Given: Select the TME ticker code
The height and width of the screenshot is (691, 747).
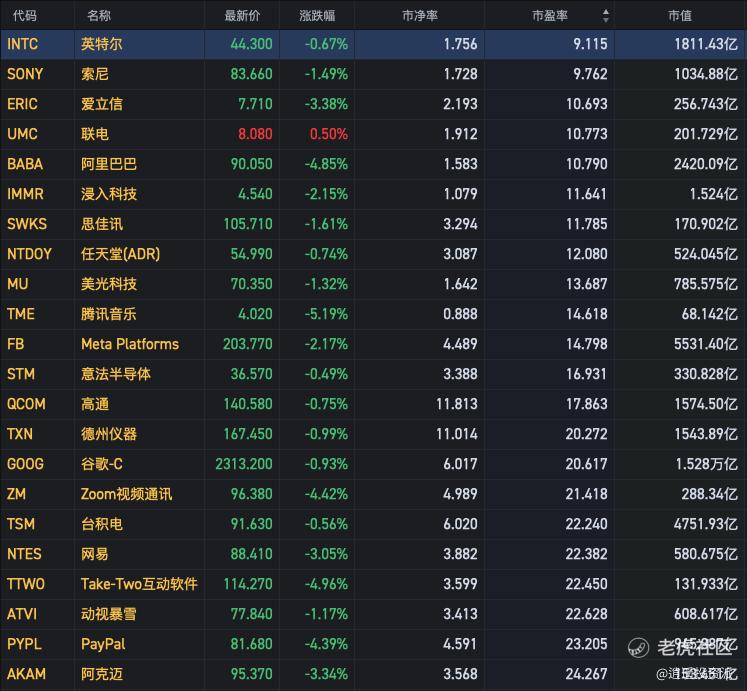Looking at the screenshot, I should point(20,315).
